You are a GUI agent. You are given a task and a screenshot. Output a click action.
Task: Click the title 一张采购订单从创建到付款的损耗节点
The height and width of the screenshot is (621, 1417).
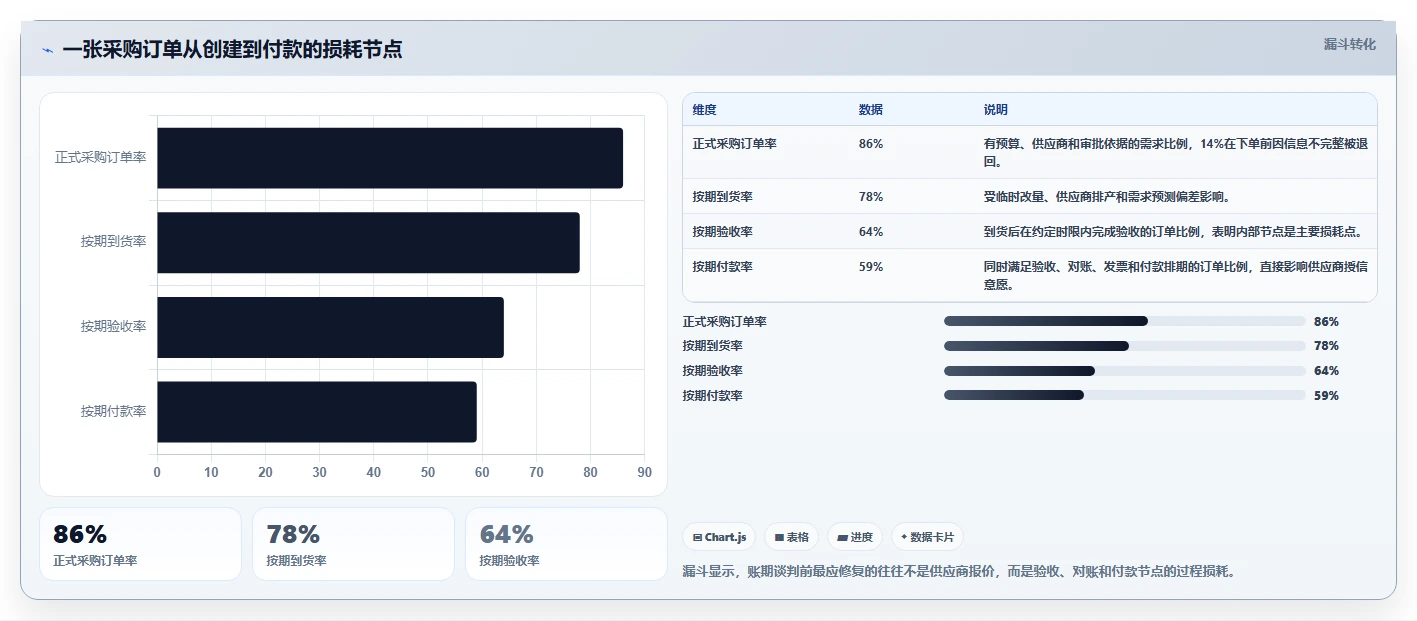pos(232,49)
